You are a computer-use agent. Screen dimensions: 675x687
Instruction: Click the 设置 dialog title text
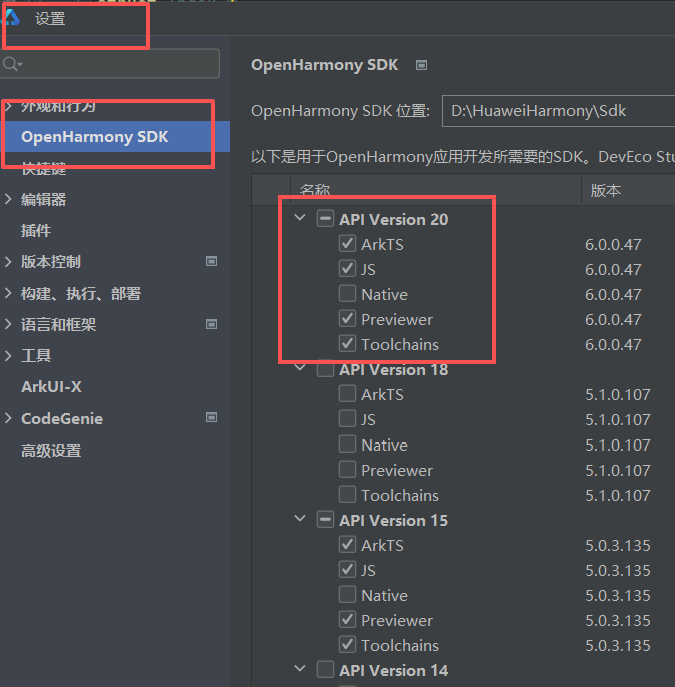click(x=50, y=19)
